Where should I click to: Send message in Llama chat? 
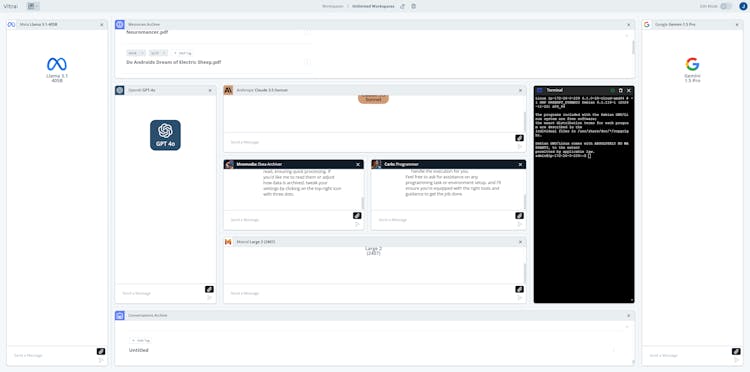(x=101, y=360)
